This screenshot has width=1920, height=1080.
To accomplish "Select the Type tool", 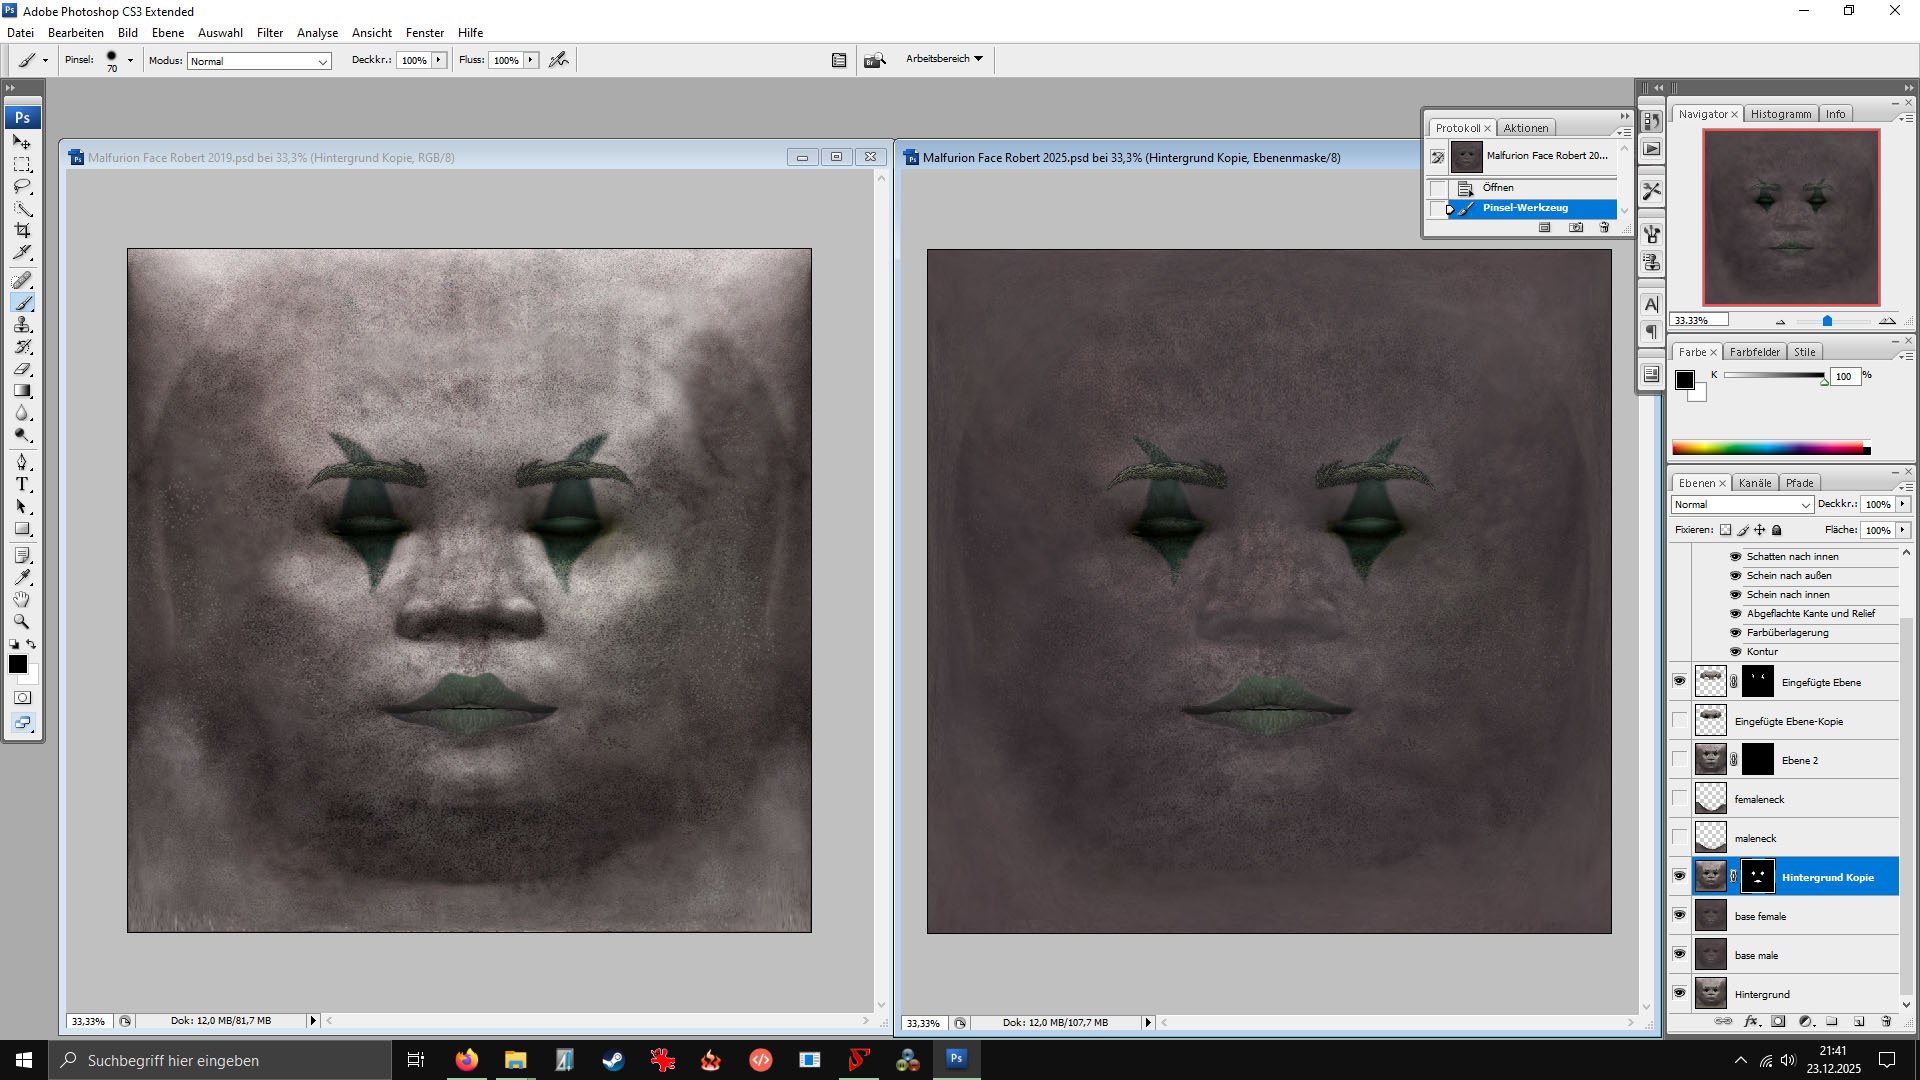I will 22,484.
